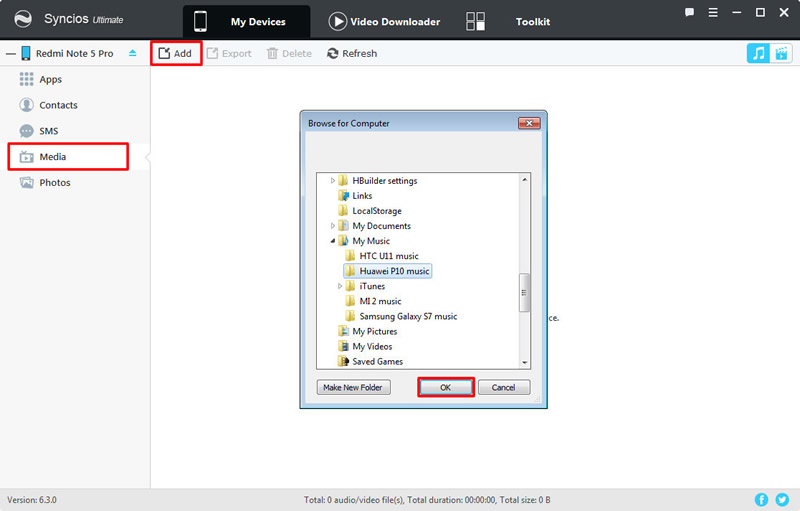Close the Browse for Computer dialog

pos(529,123)
